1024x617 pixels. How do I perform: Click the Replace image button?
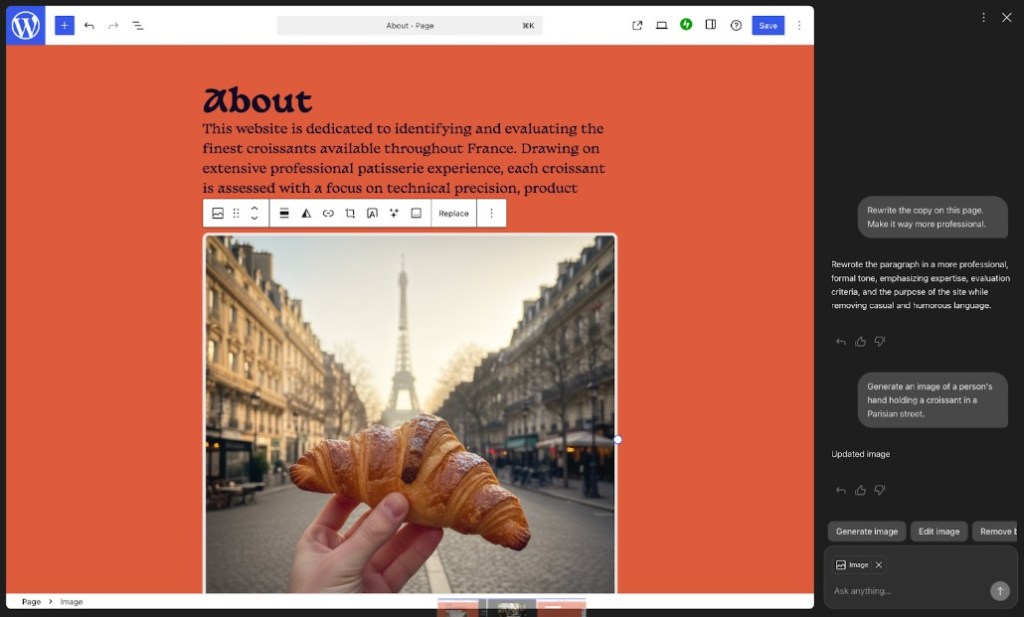[453, 213]
